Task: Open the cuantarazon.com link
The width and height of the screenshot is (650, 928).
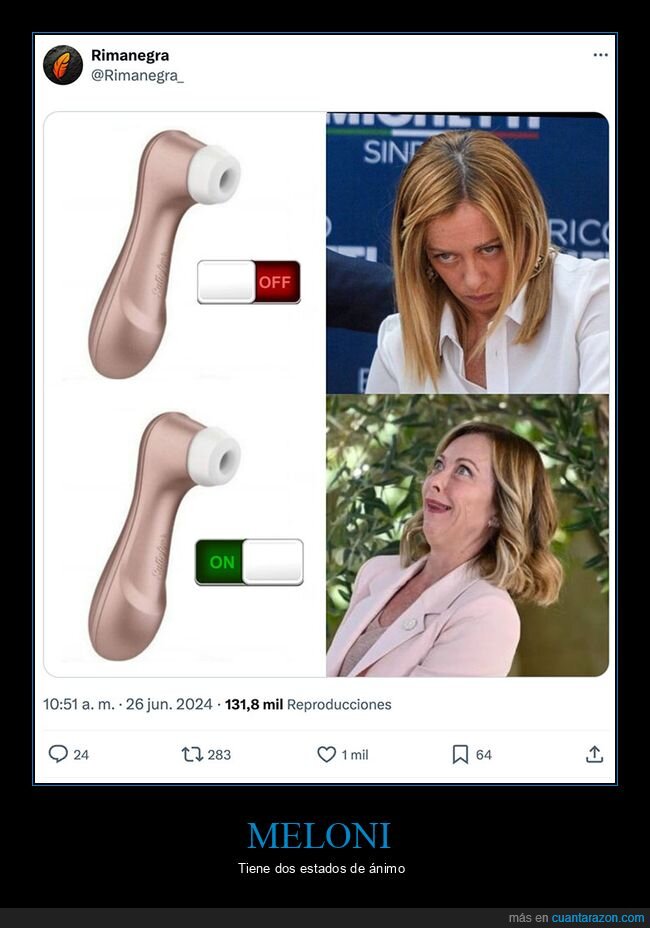Action: point(597,917)
